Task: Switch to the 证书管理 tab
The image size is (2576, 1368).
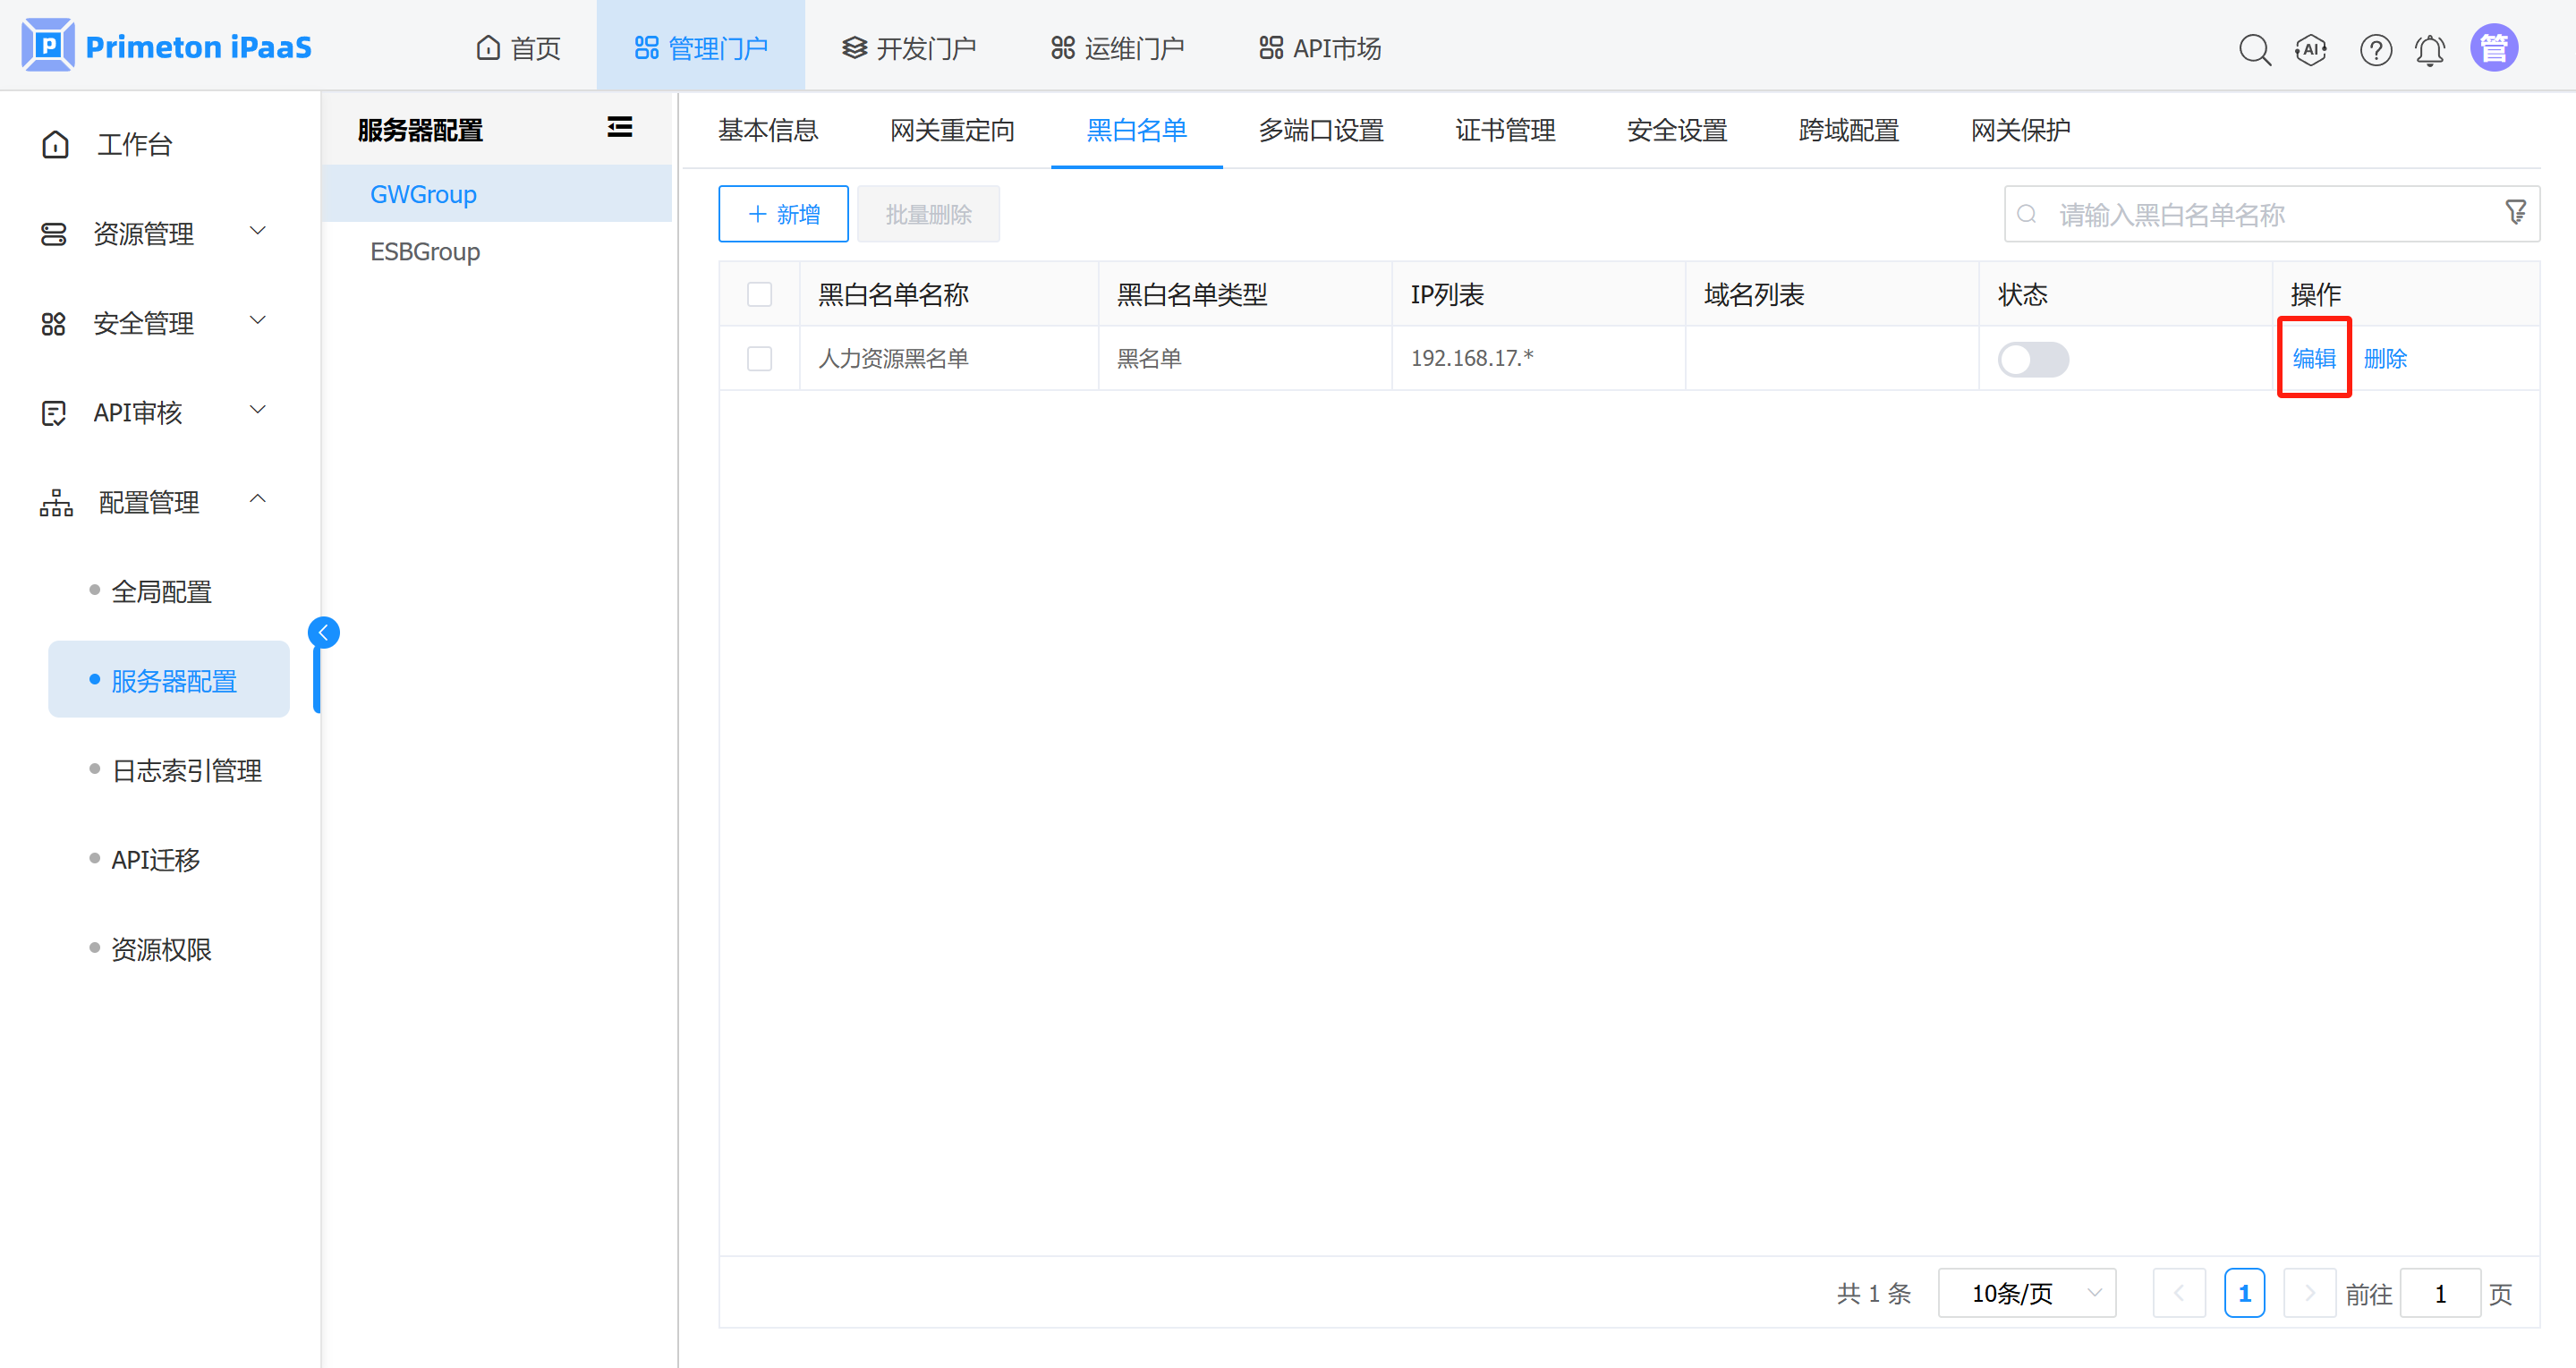Action: 1505,130
